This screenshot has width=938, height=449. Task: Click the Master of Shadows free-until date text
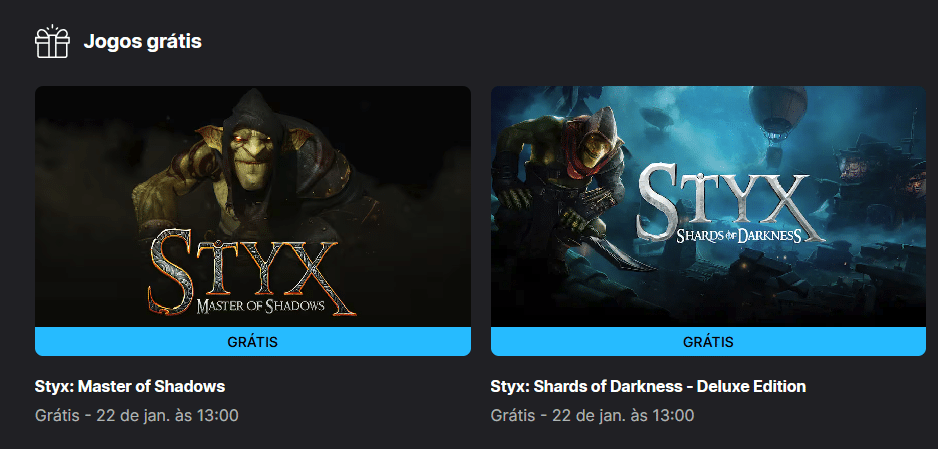(x=137, y=415)
